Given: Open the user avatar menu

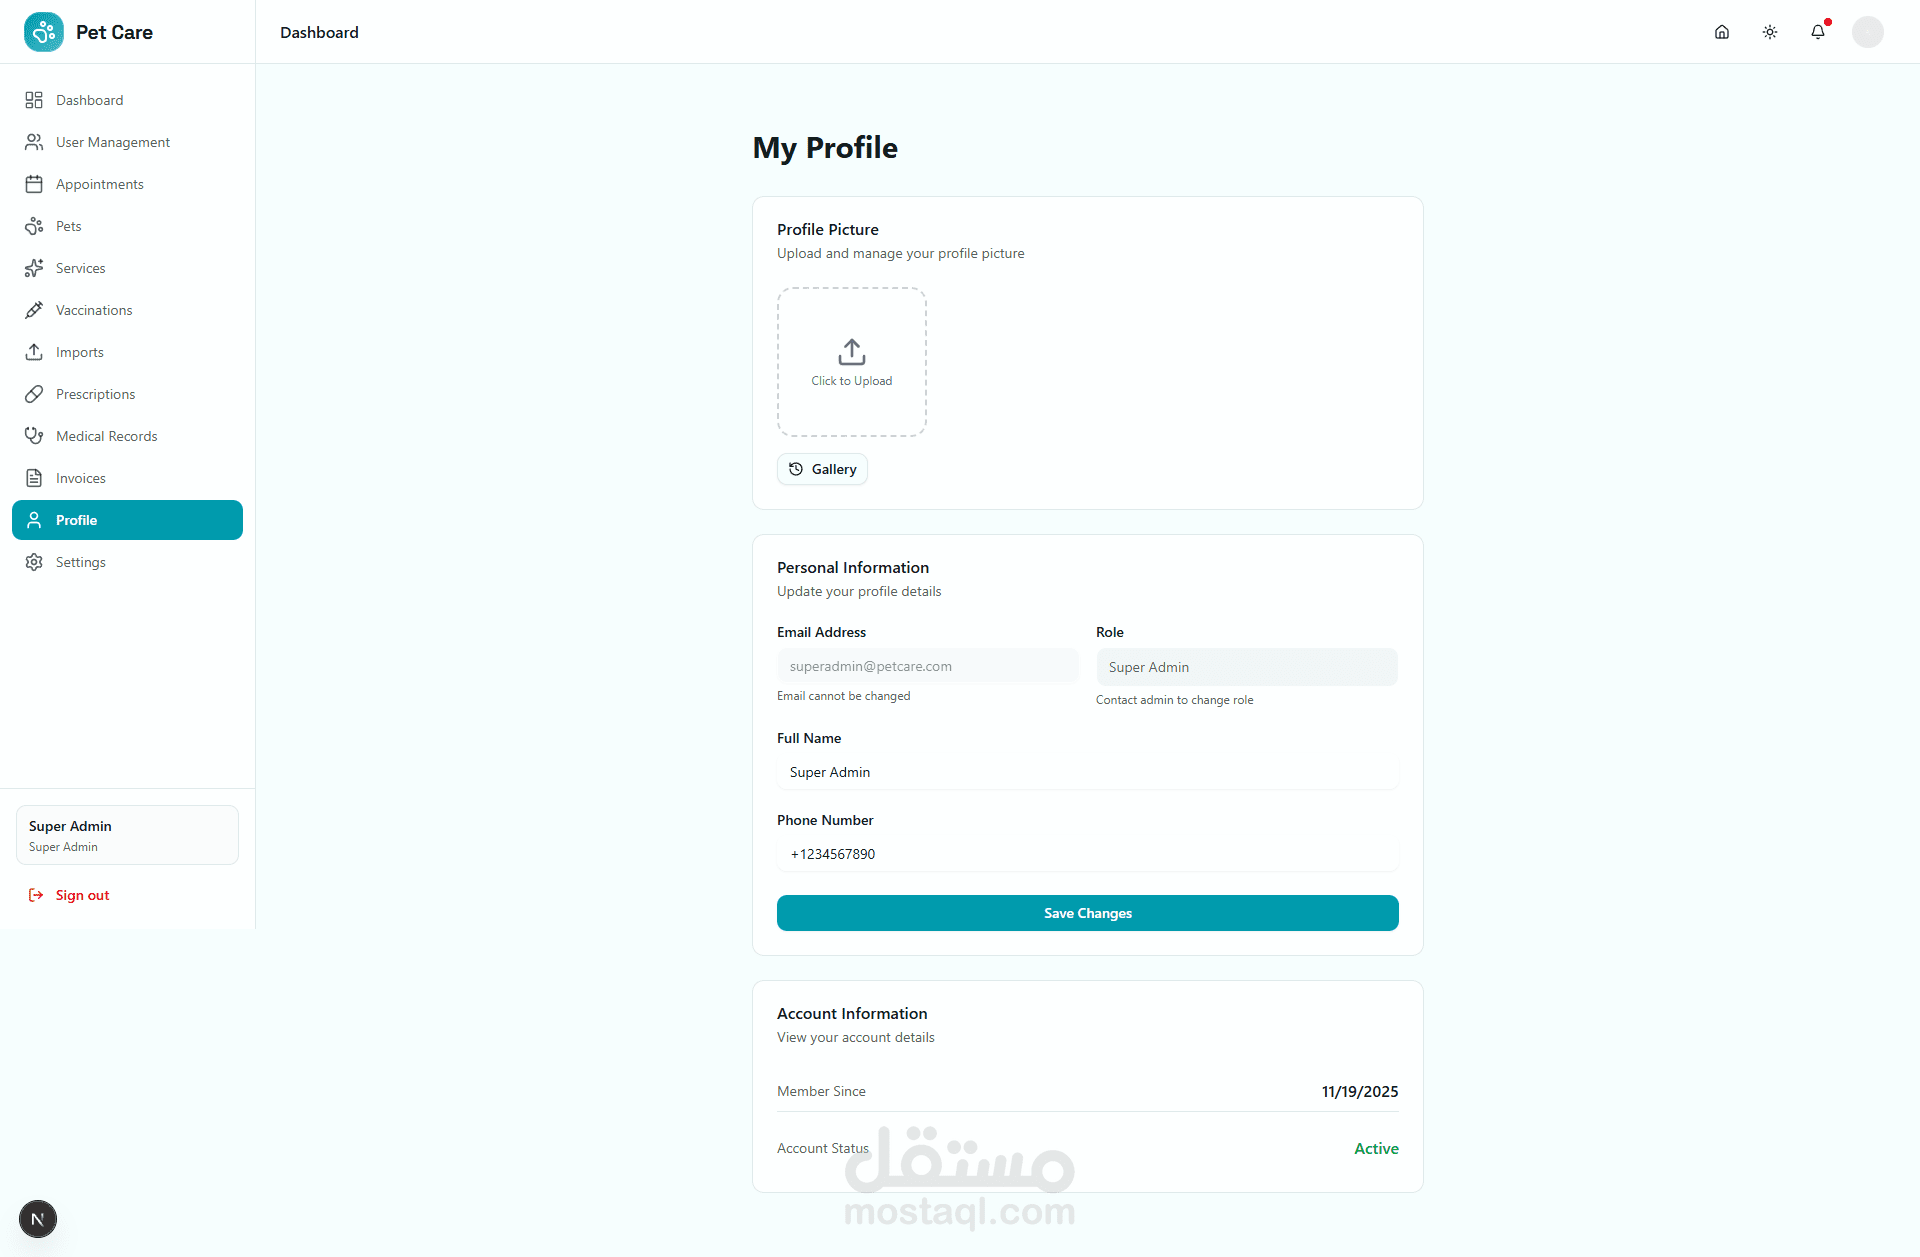Looking at the screenshot, I should coord(1867,32).
